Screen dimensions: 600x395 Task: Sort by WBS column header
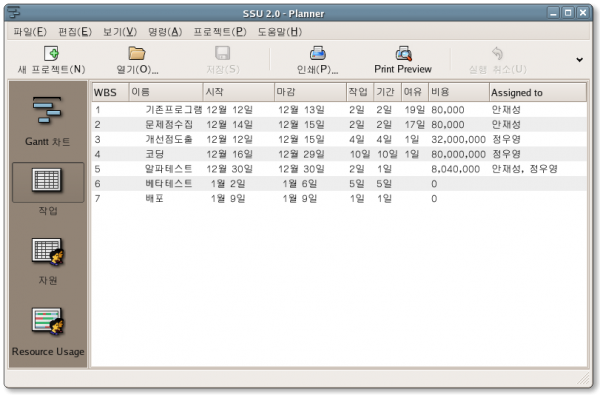click(x=110, y=92)
